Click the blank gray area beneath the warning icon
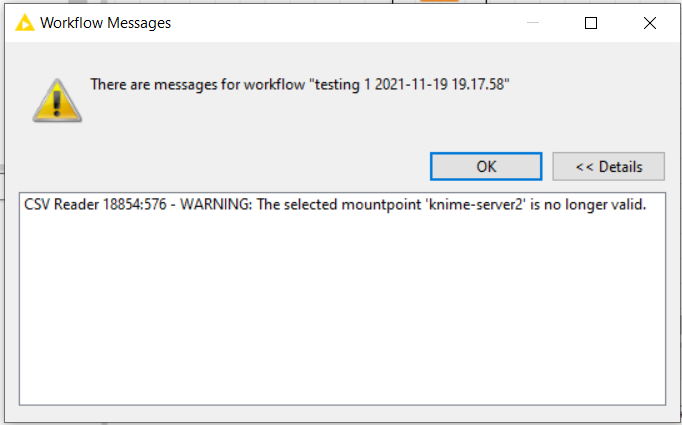The image size is (682, 425). (x=57, y=148)
